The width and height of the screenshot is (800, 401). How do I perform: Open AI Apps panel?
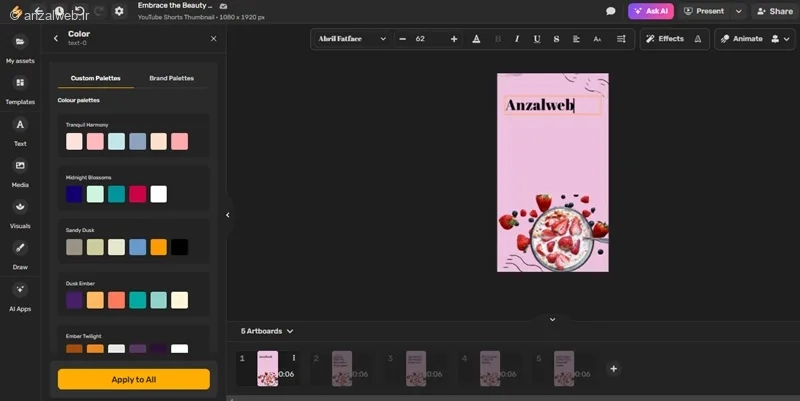(x=20, y=297)
